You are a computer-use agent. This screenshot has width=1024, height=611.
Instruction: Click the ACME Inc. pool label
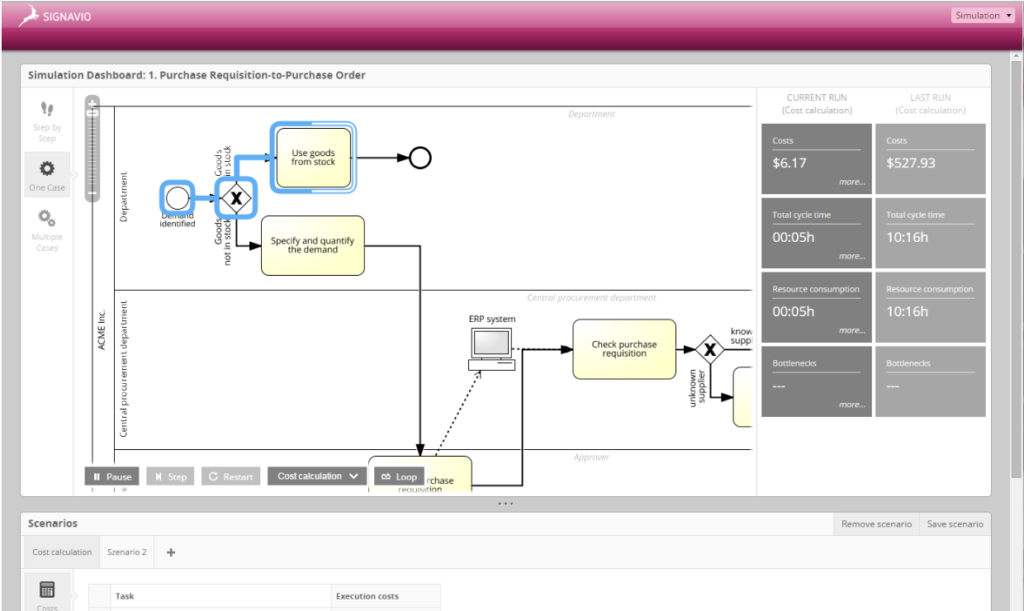102,330
